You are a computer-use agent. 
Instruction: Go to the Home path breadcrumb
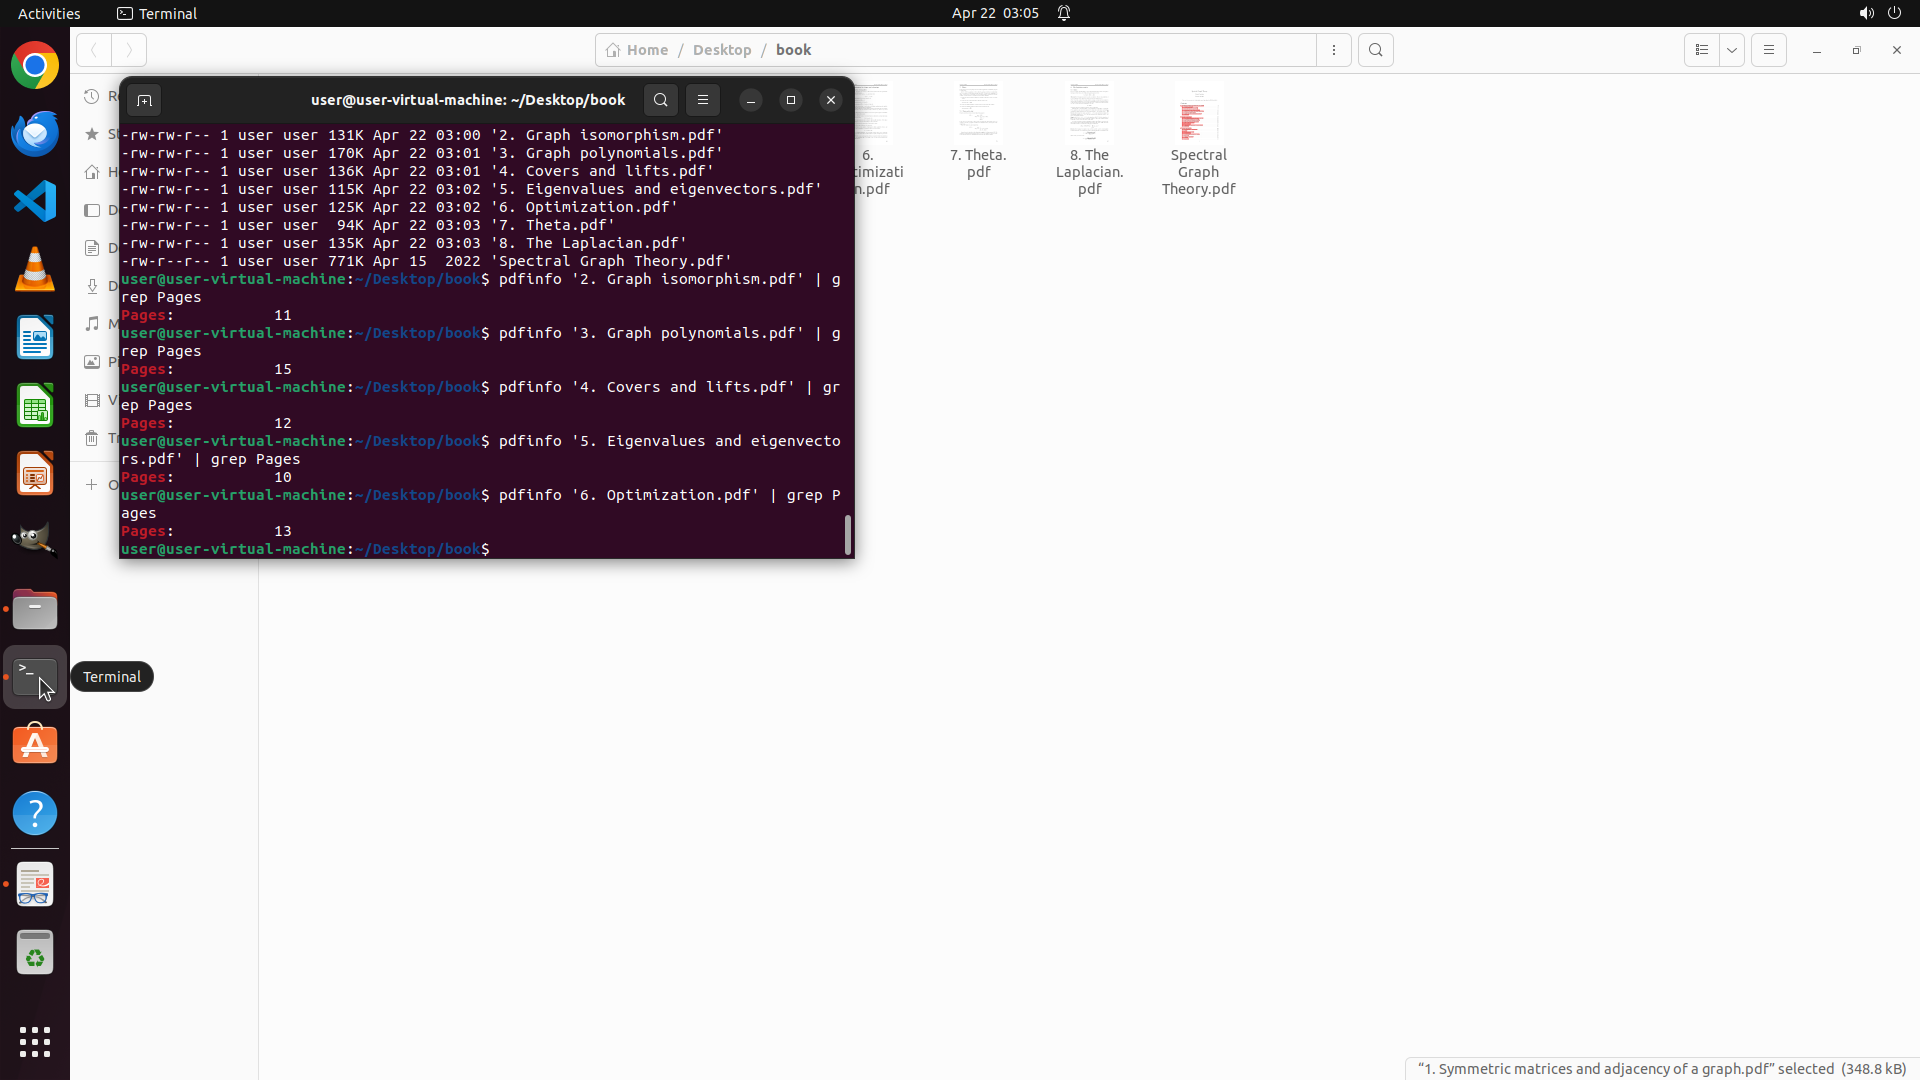[x=637, y=50]
